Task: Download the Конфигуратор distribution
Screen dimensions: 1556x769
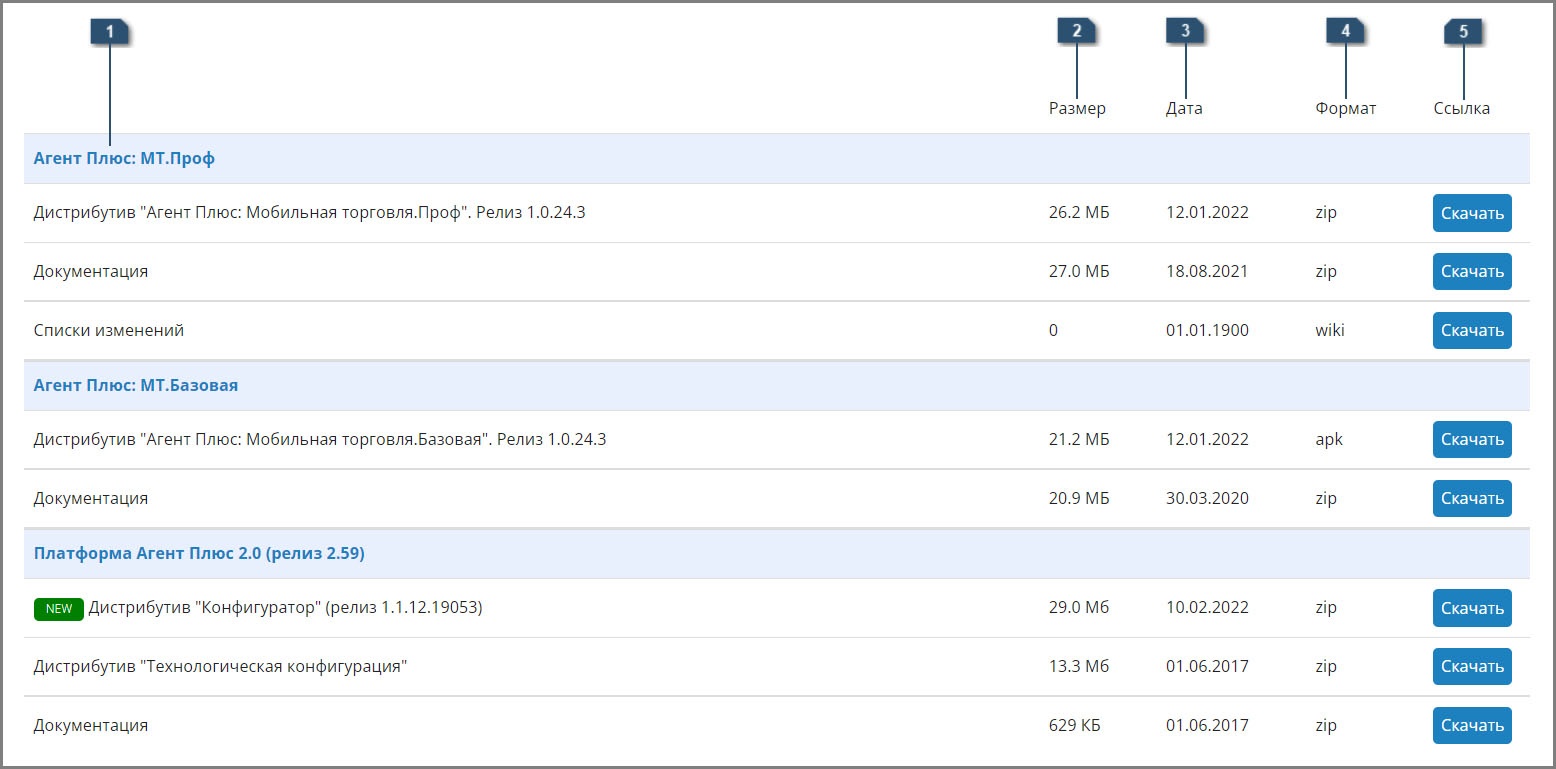Action: [1472, 608]
